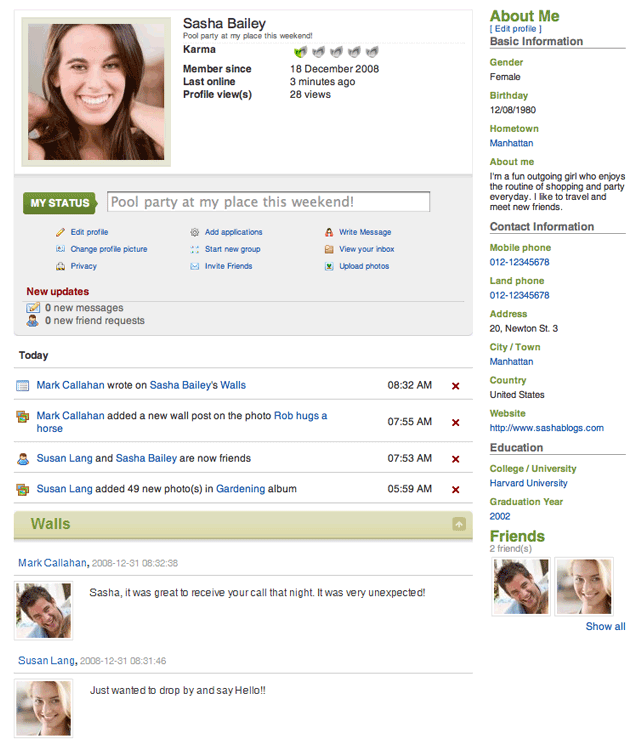
Task: Remove the 08:32 AM wall activity entry
Action: [x=456, y=386]
